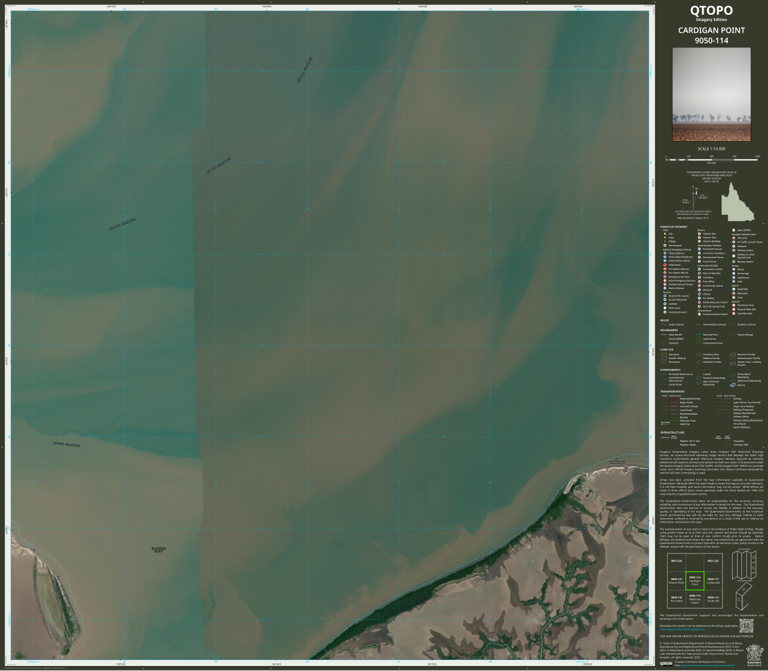Click the Lookout legend icon
The height and width of the screenshot is (671, 768).
tap(665, 304)
